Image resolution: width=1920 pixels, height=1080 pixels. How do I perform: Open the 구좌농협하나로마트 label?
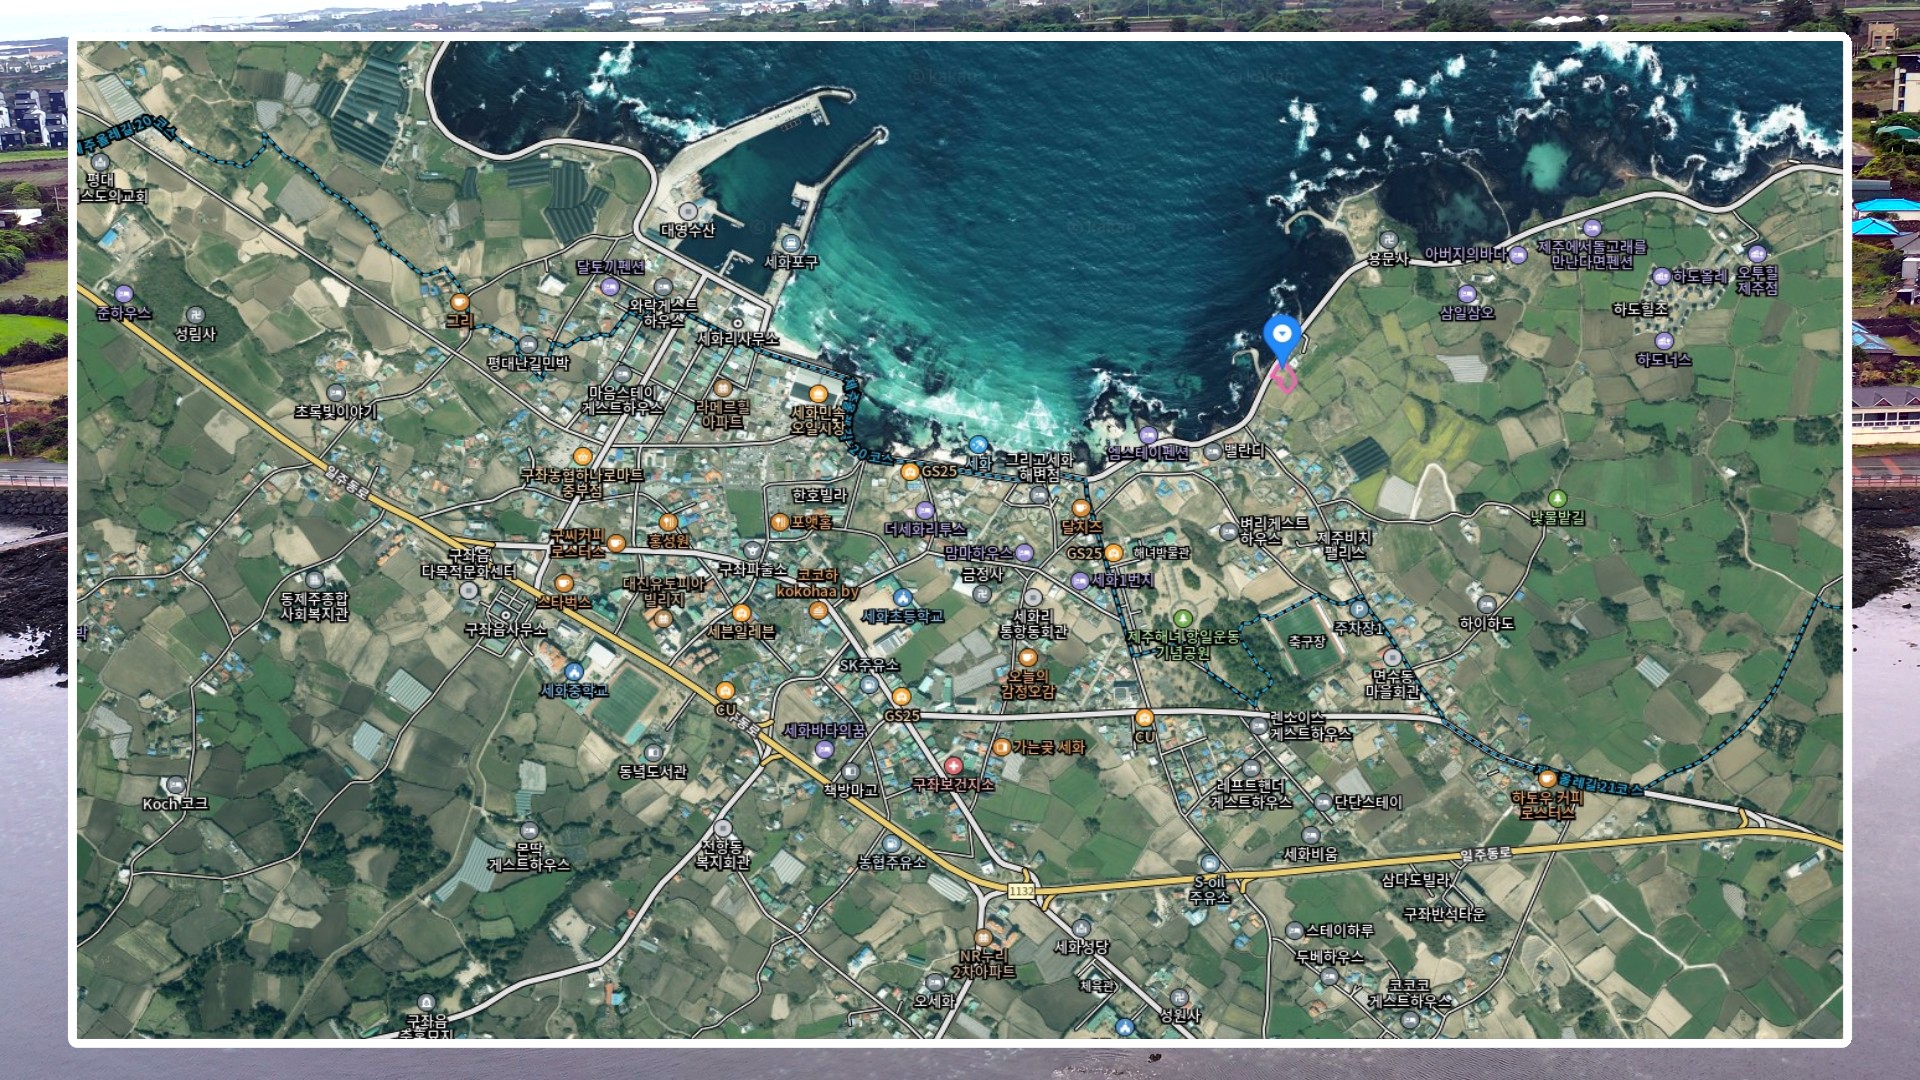(581, 476)
